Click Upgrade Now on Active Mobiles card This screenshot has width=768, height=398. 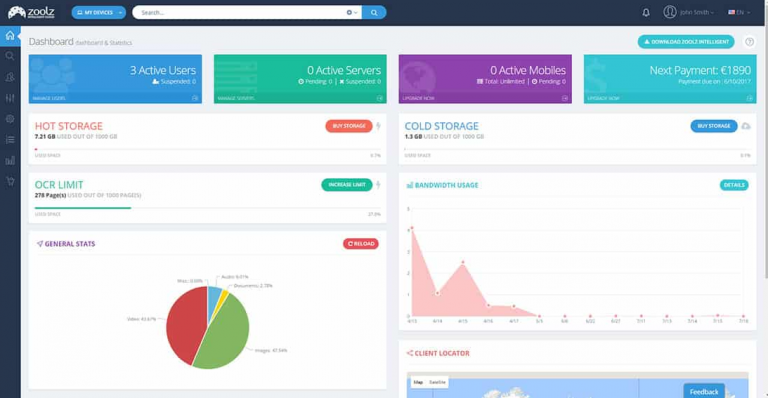tap(418, 98)
